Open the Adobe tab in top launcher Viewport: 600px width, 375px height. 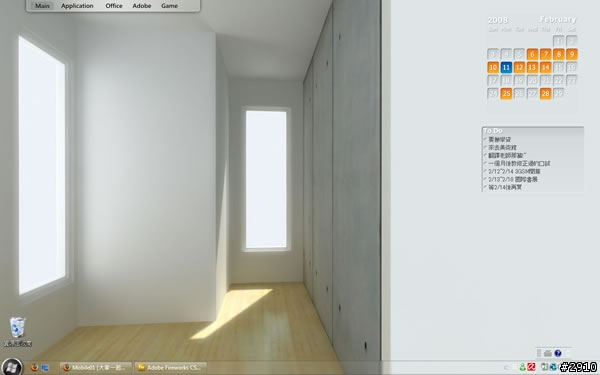[x=142, y=6]
